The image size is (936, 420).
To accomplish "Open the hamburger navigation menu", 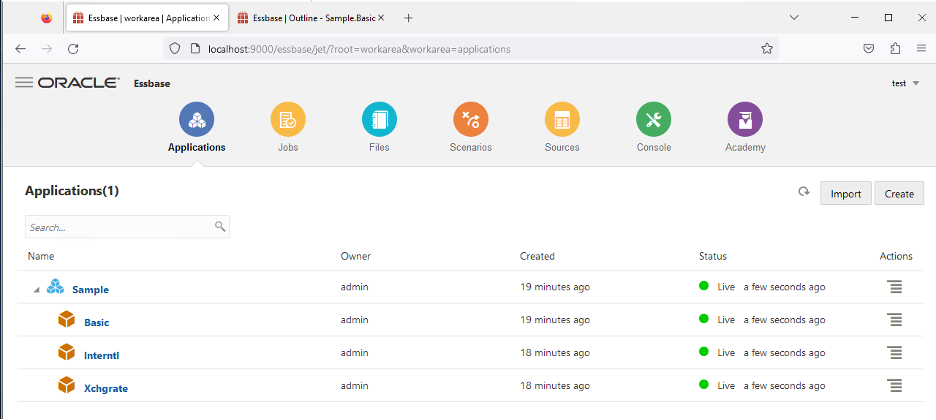I will click(x=24, y=83).
